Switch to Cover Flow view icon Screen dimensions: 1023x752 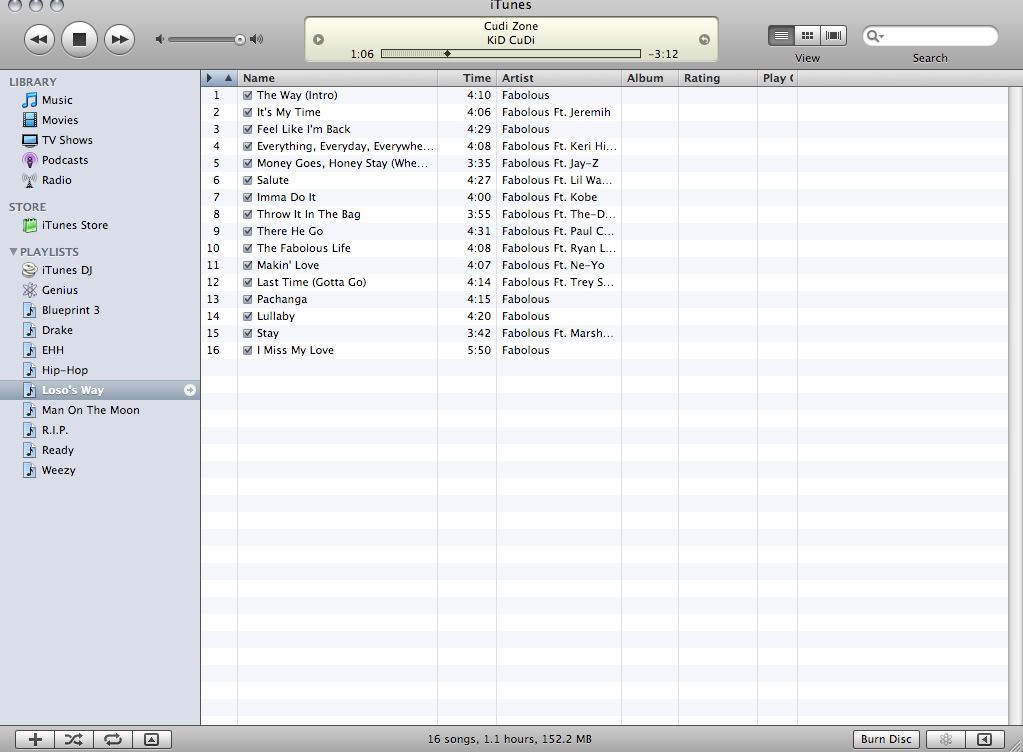pos(834,36)
